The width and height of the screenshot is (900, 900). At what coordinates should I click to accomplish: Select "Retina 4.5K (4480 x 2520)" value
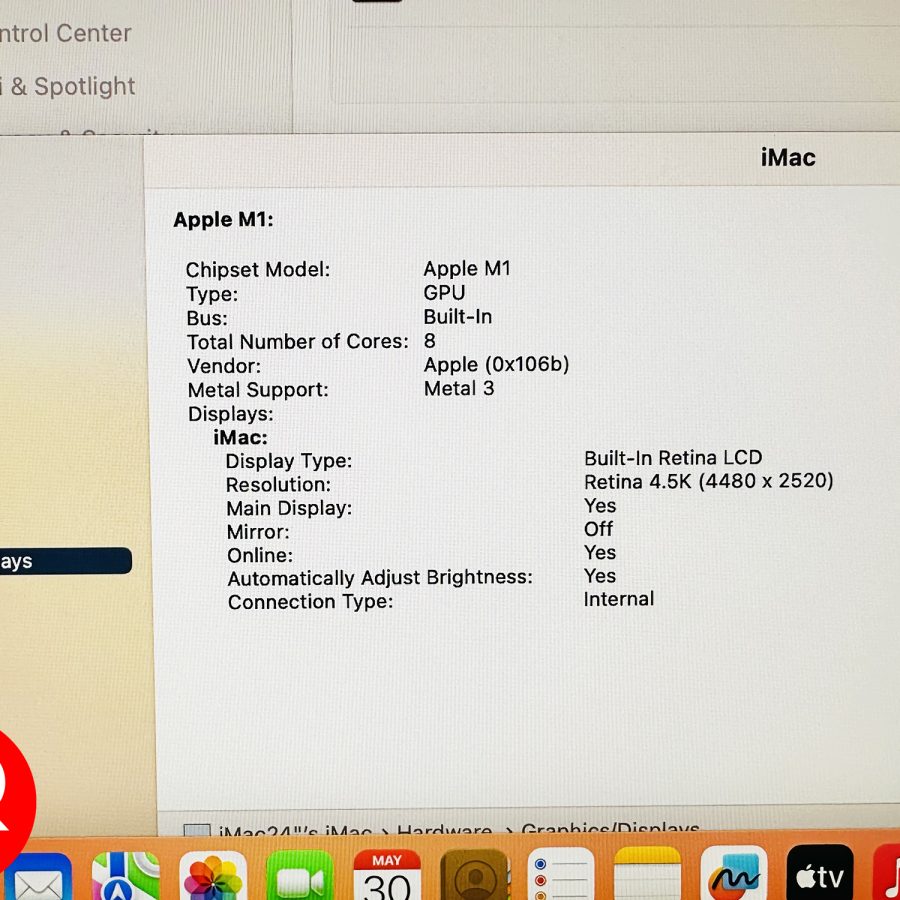pos(709,481)
